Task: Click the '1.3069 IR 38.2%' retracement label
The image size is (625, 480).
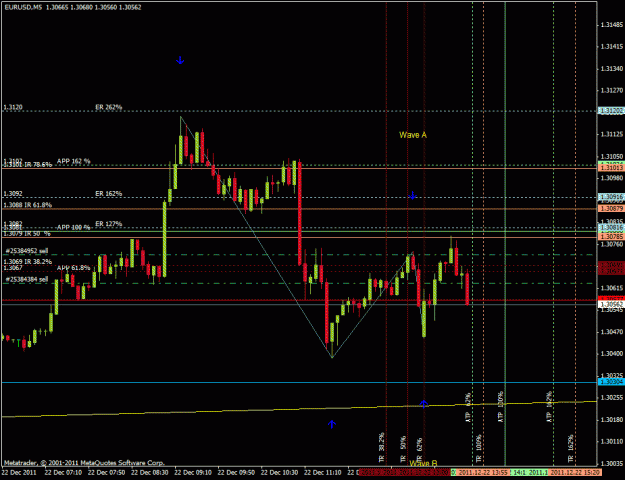Action: click(x=28, y=262)
